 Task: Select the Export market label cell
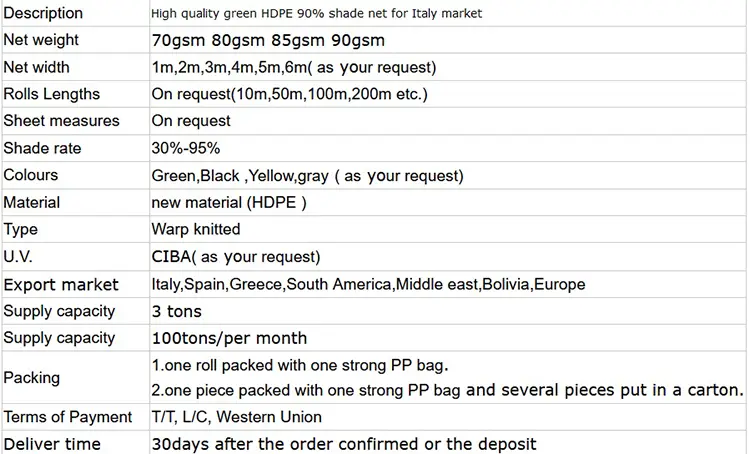coord(61,284)
